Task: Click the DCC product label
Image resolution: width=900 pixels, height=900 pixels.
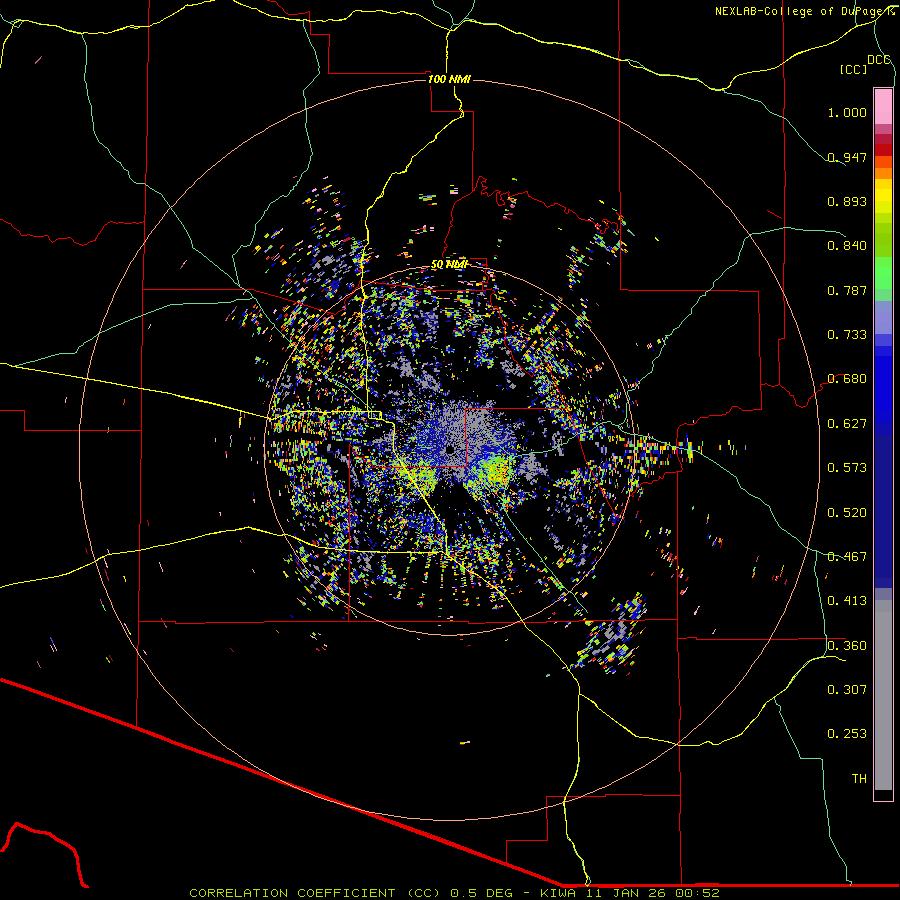Action: pos(878,60)
